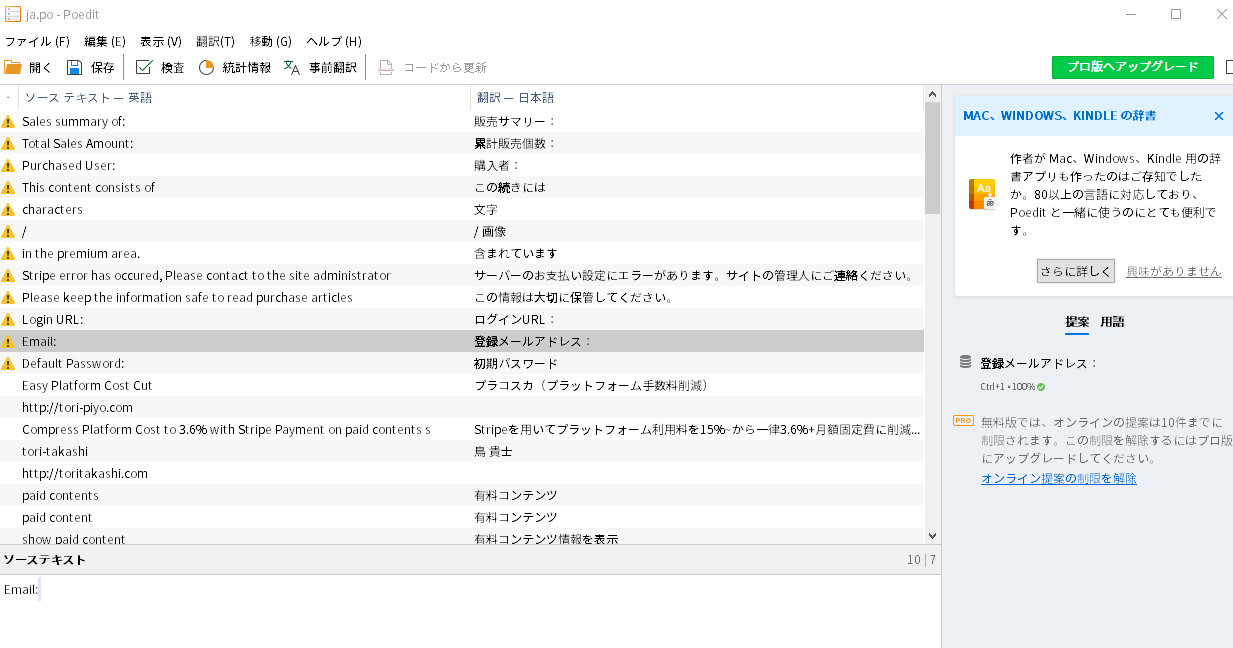The height and width of the screenshot is (648, 1233).
Task: Select the paid content row
Action: click(x=462, y=517)
